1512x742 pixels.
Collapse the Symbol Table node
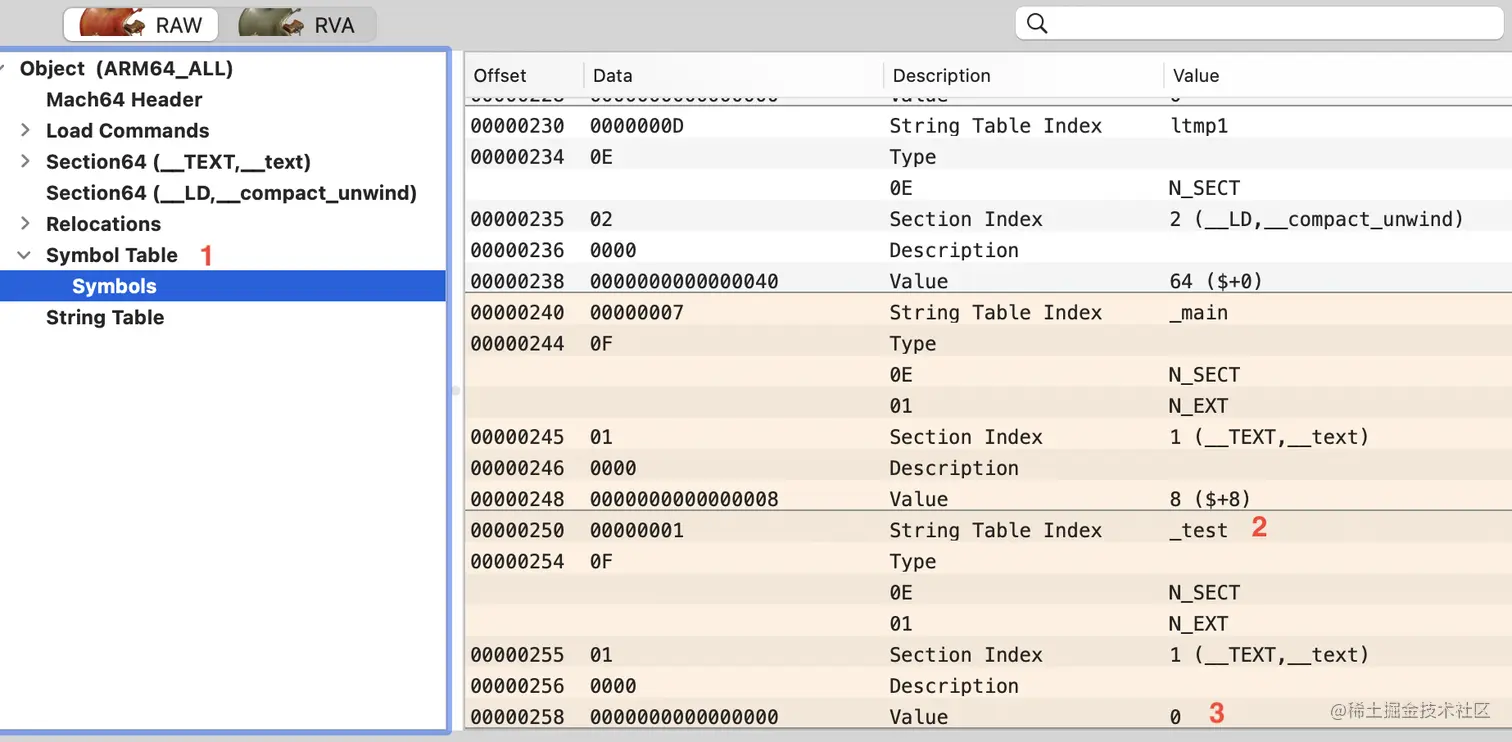pyautogui.click(x=26, y=255)
